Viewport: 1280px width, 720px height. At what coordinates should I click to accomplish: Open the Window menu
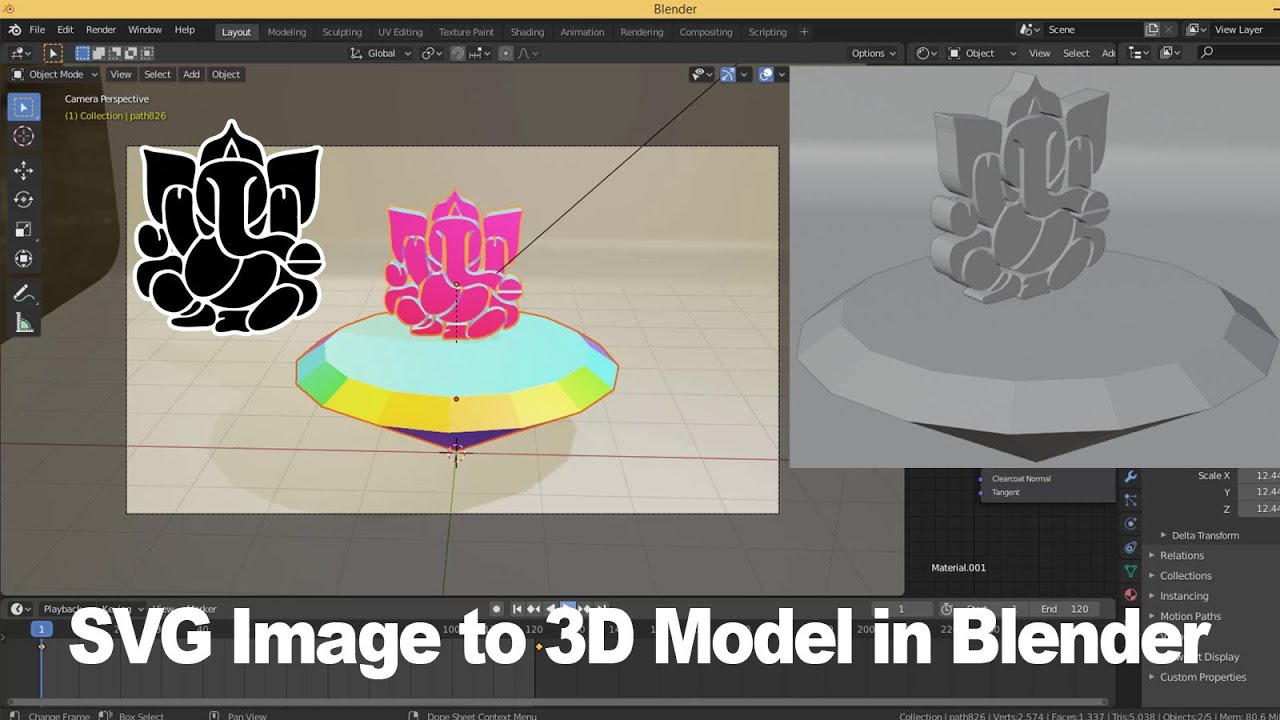click(x=145, y=30)
